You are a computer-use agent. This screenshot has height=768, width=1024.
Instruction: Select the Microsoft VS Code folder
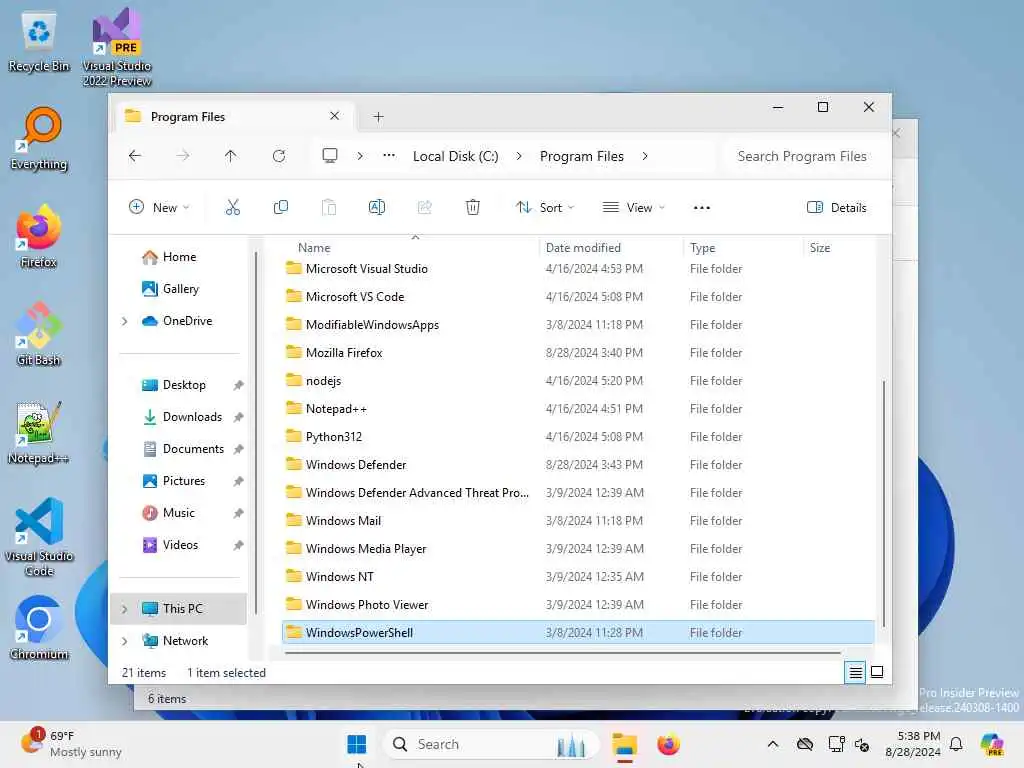[578, 297]
